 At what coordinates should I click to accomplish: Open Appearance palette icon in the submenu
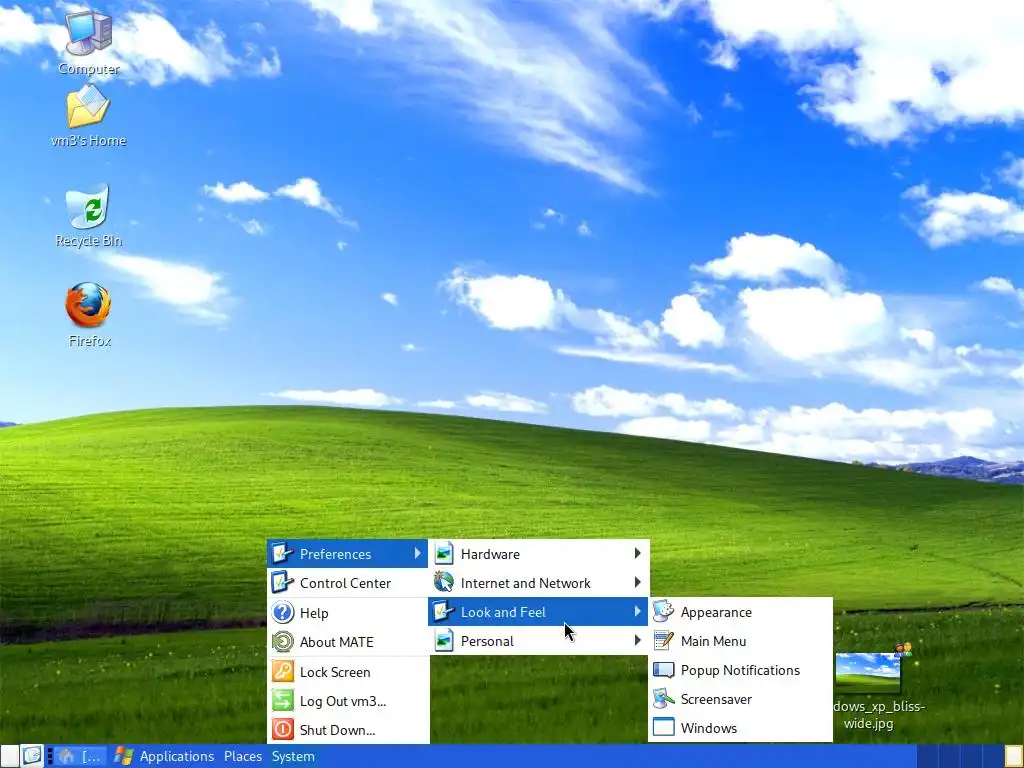[664, 612]
